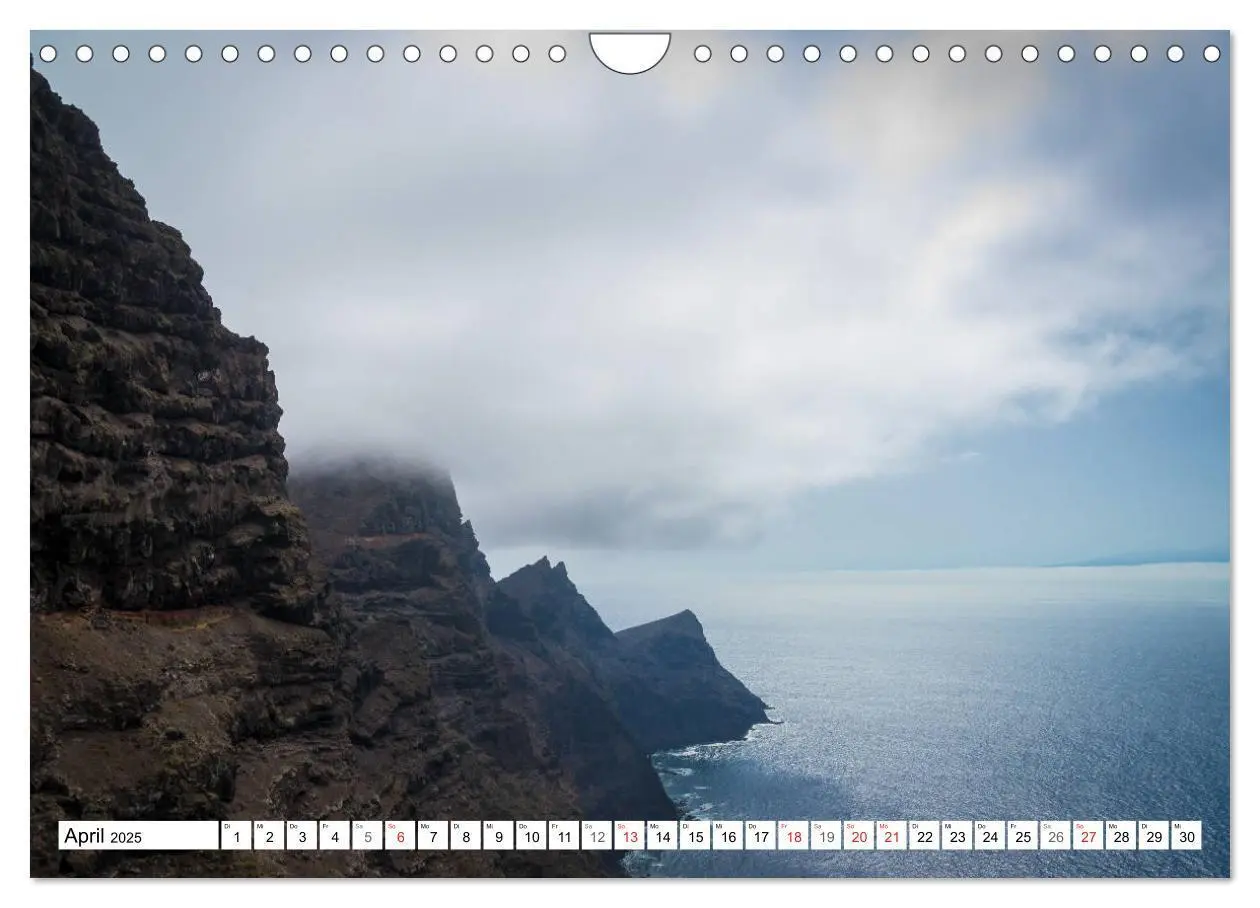Image resolution: width=1260 pixels, height=908 pixels.
Task: Select day 1 in the calendar strip
Action: [236, 836]
